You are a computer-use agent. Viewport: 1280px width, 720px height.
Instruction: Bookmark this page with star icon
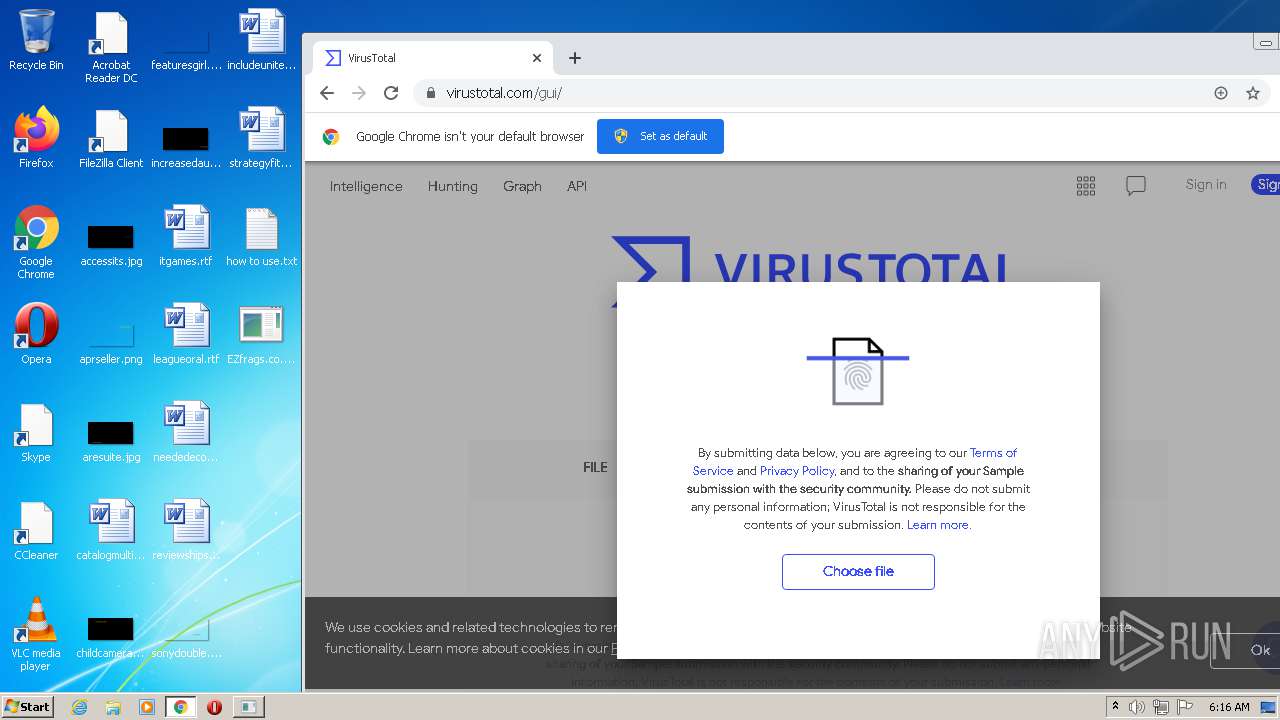click(1253, 93)
